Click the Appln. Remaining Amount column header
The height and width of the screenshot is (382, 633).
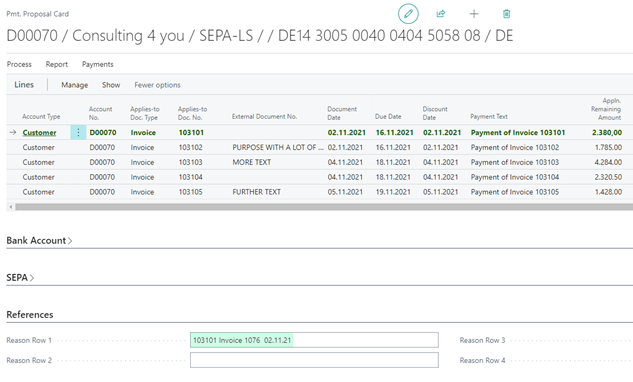point(606,109)
